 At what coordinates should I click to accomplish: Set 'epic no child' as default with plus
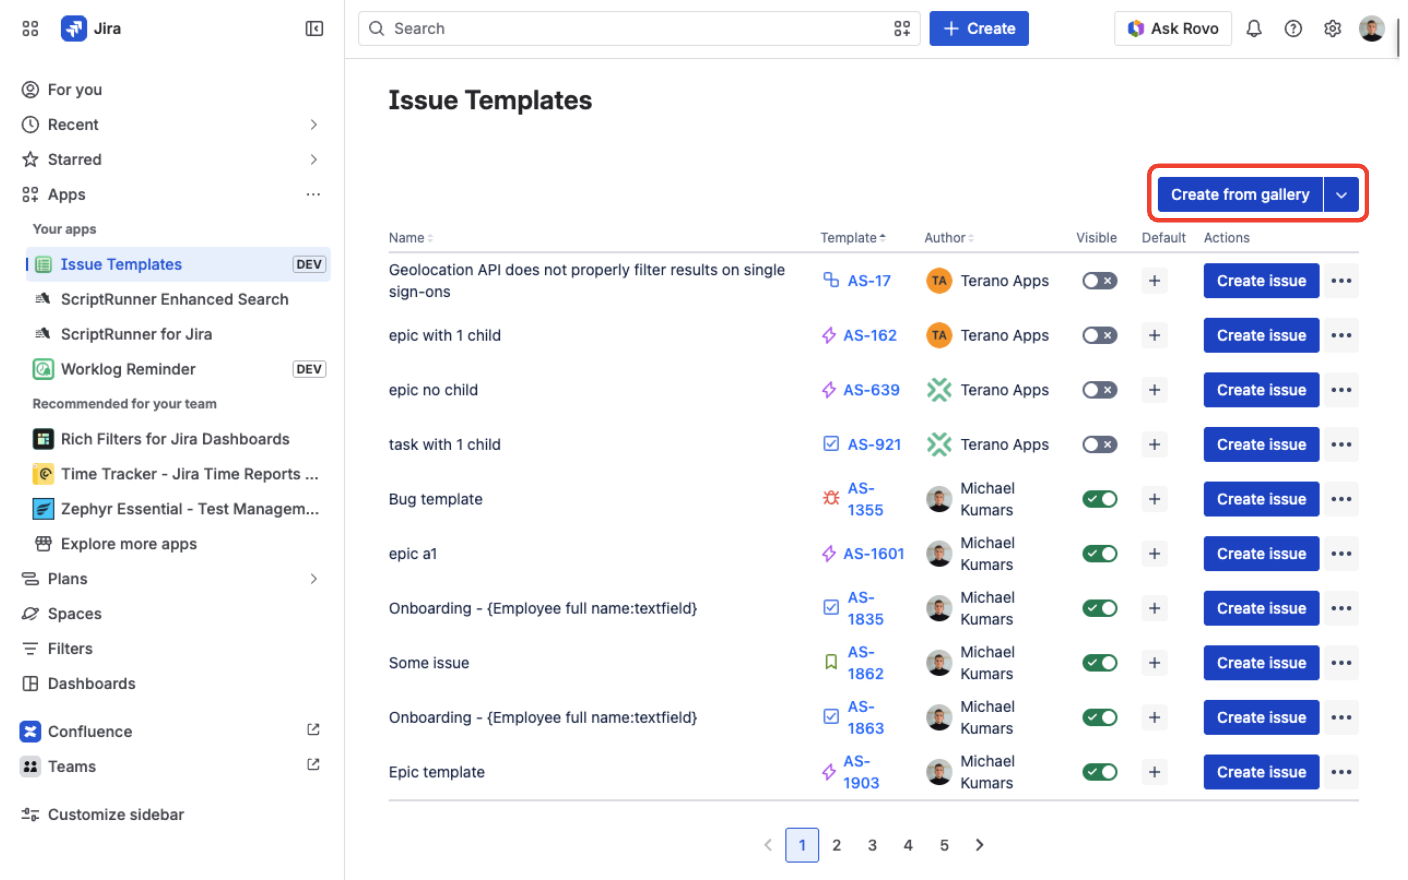coord(1154,390)
